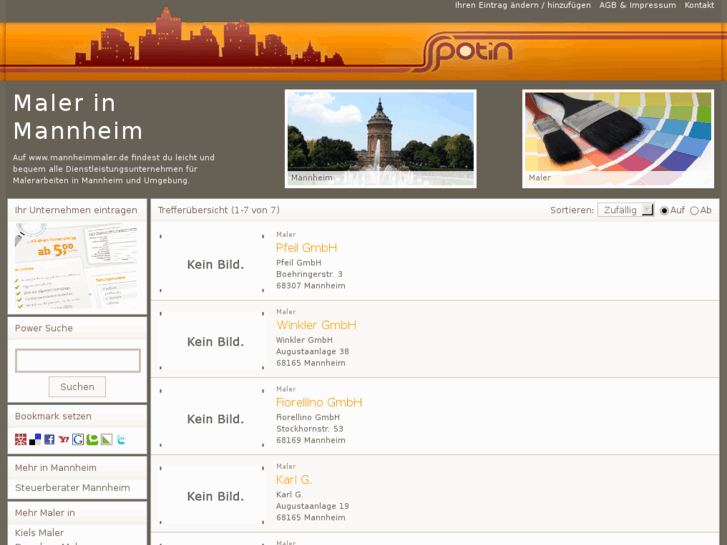Click postal code 68307 Mannheim
This screenshot has height=545, width=727.
[x=311, y=286]
